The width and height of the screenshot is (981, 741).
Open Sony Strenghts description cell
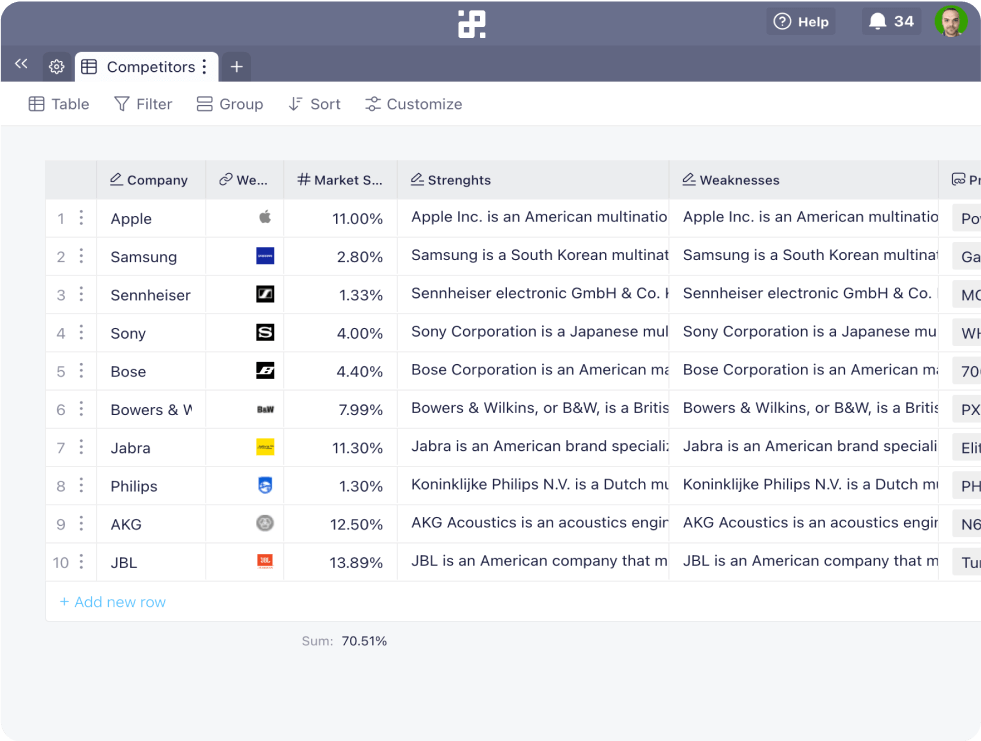pyautogui.click(x=533, y=333)
